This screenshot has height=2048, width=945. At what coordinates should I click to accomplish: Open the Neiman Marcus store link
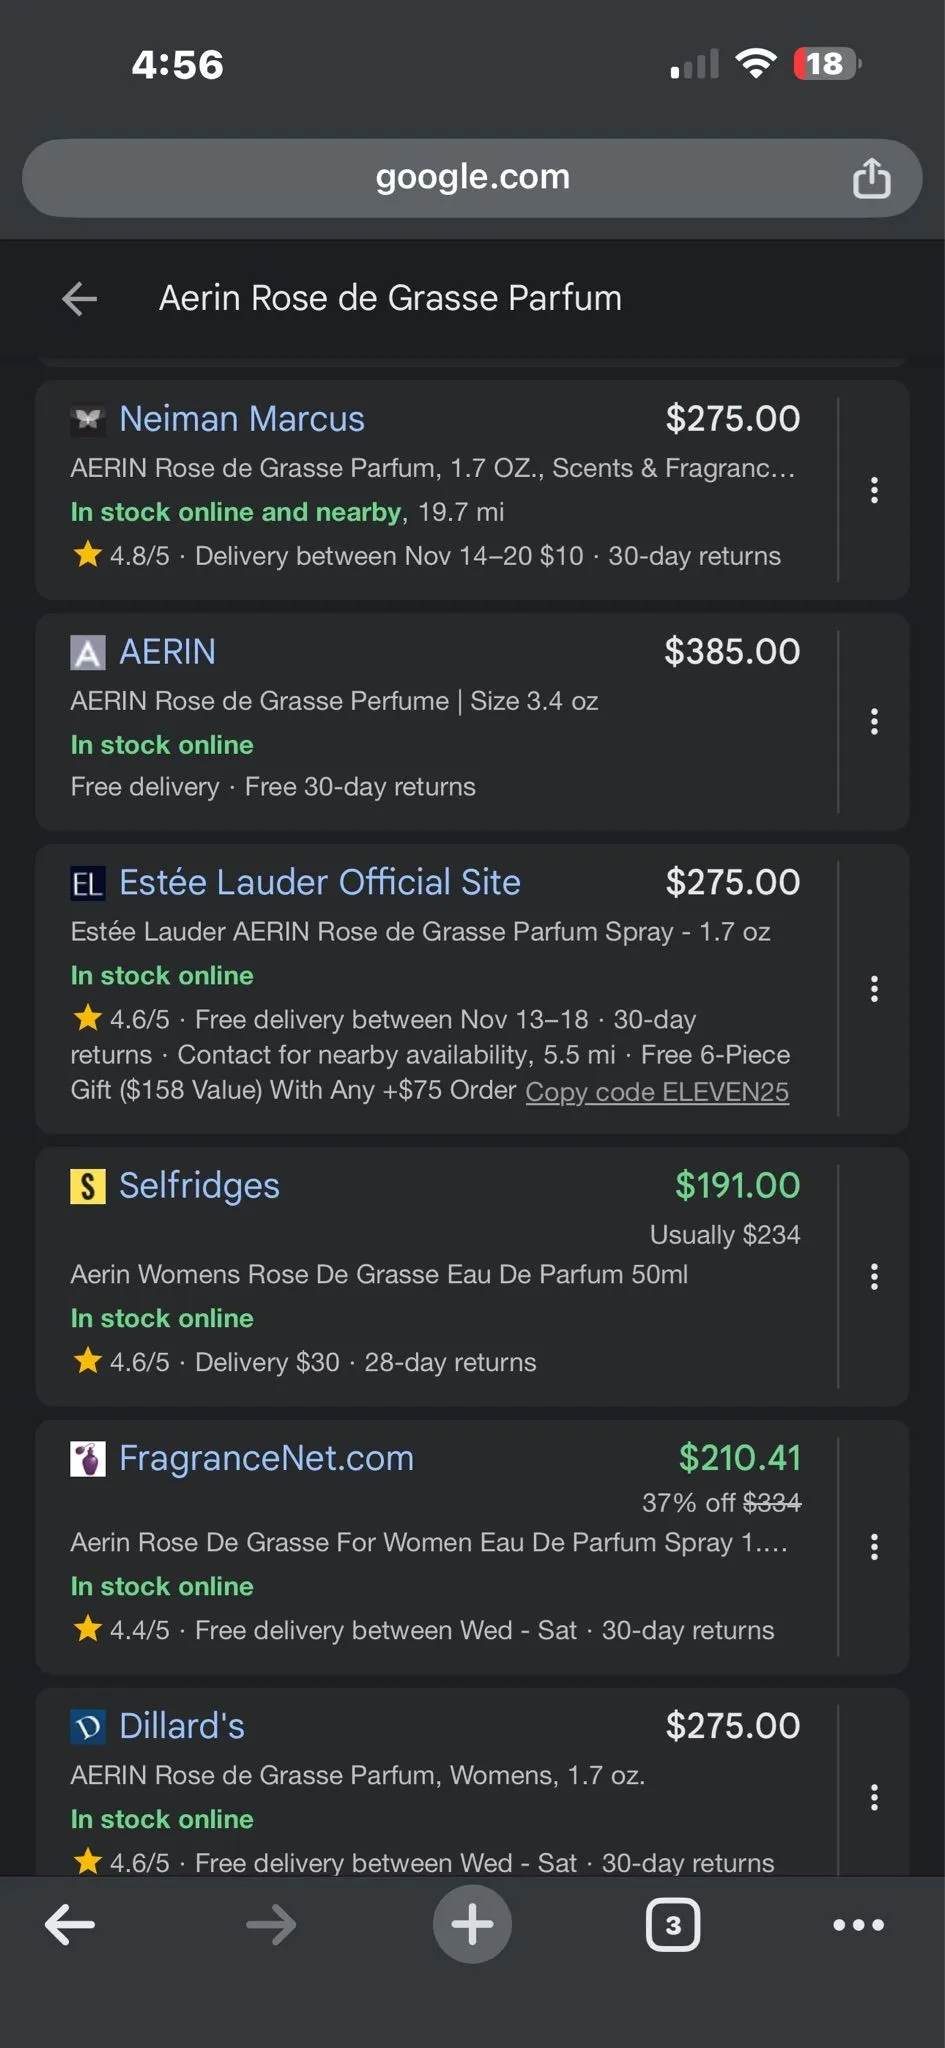(x=242, y=419)
